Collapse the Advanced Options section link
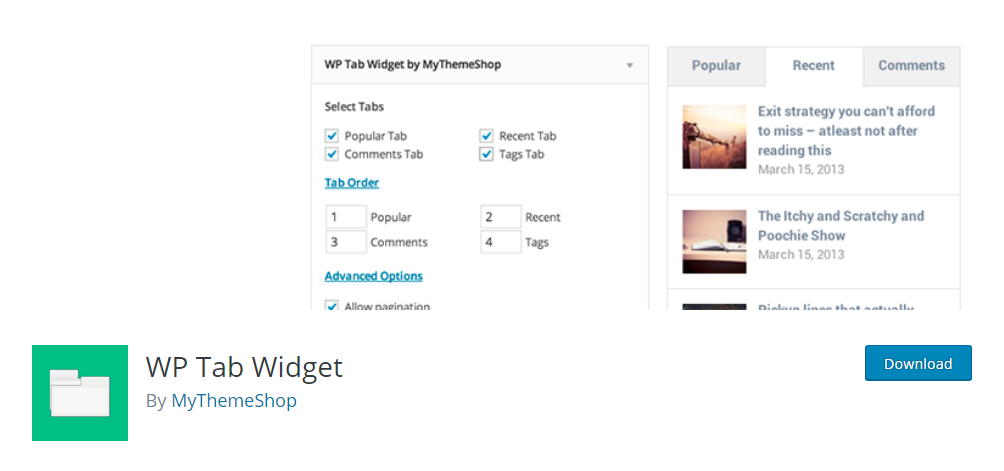The height and width of the screenshot is (471, 1004). pyautogui.click(x=373, y=276)
